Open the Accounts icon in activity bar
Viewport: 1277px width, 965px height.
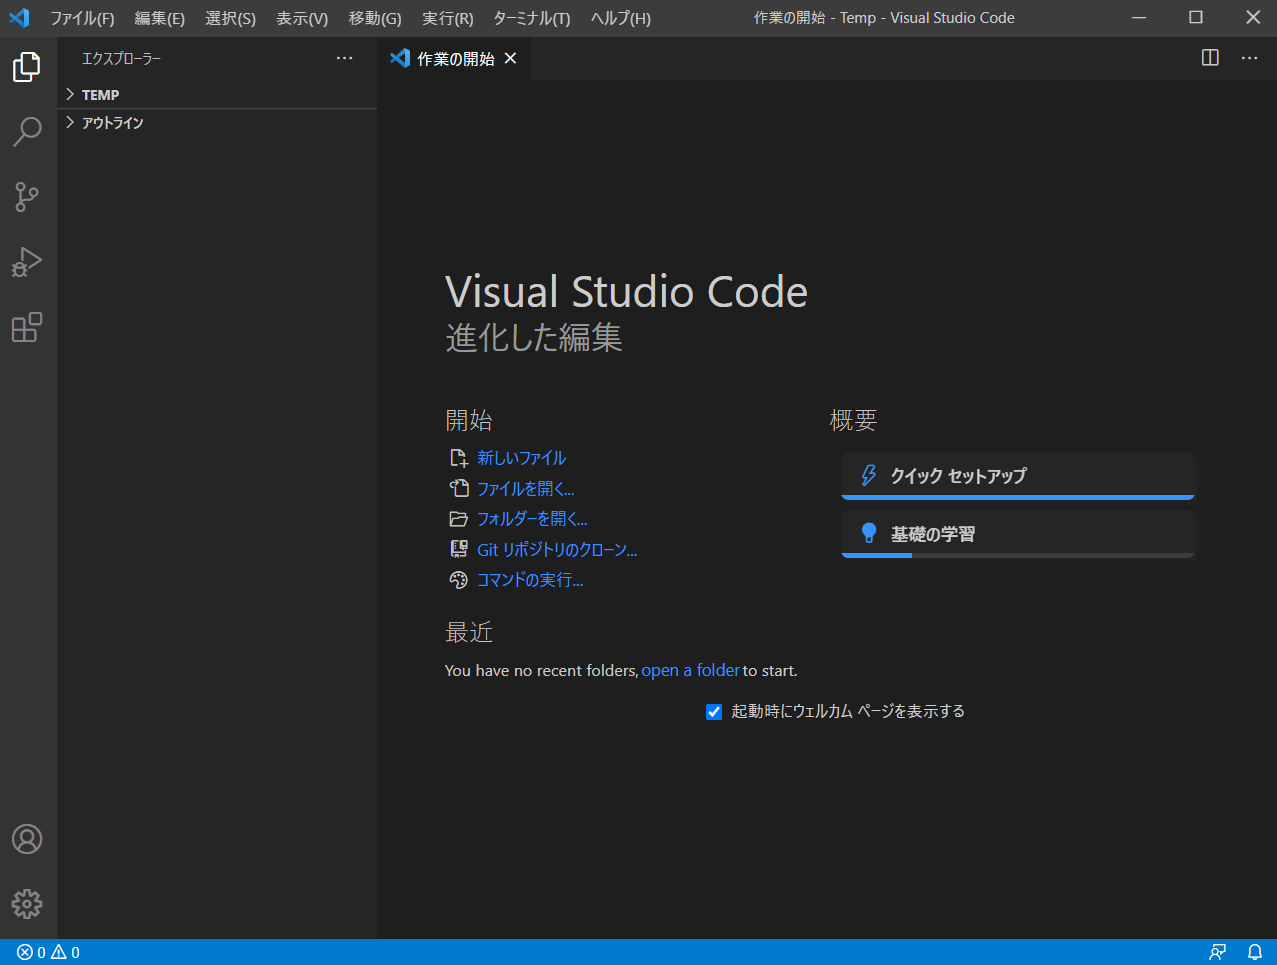tap(27, 839)
